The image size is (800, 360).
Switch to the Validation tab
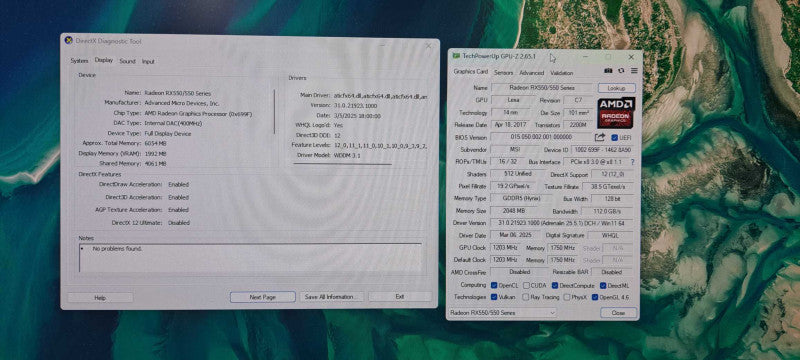pos(562,73)
